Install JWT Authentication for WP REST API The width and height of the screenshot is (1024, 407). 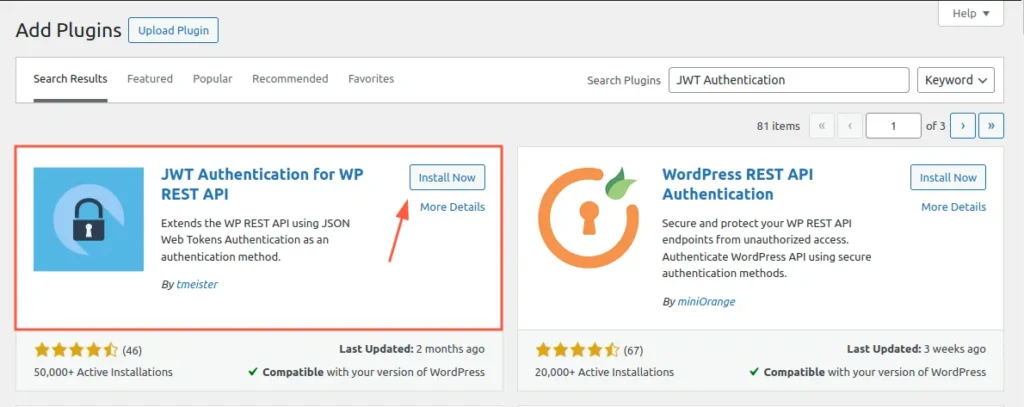(447, 177)
